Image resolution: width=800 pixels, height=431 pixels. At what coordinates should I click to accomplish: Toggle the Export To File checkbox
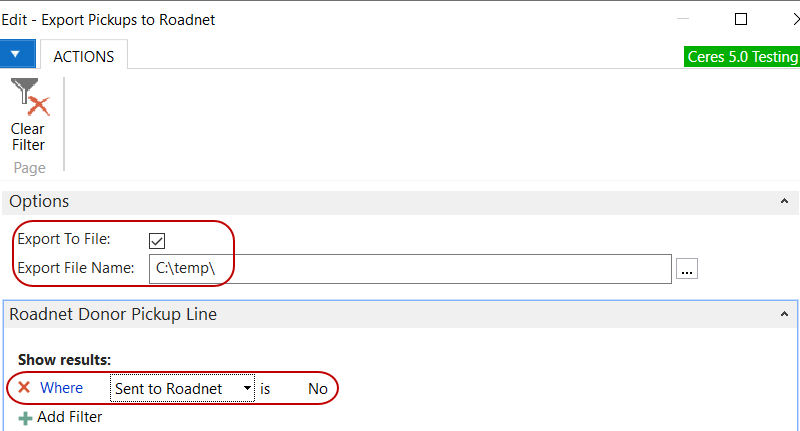[x=156, y=239]
